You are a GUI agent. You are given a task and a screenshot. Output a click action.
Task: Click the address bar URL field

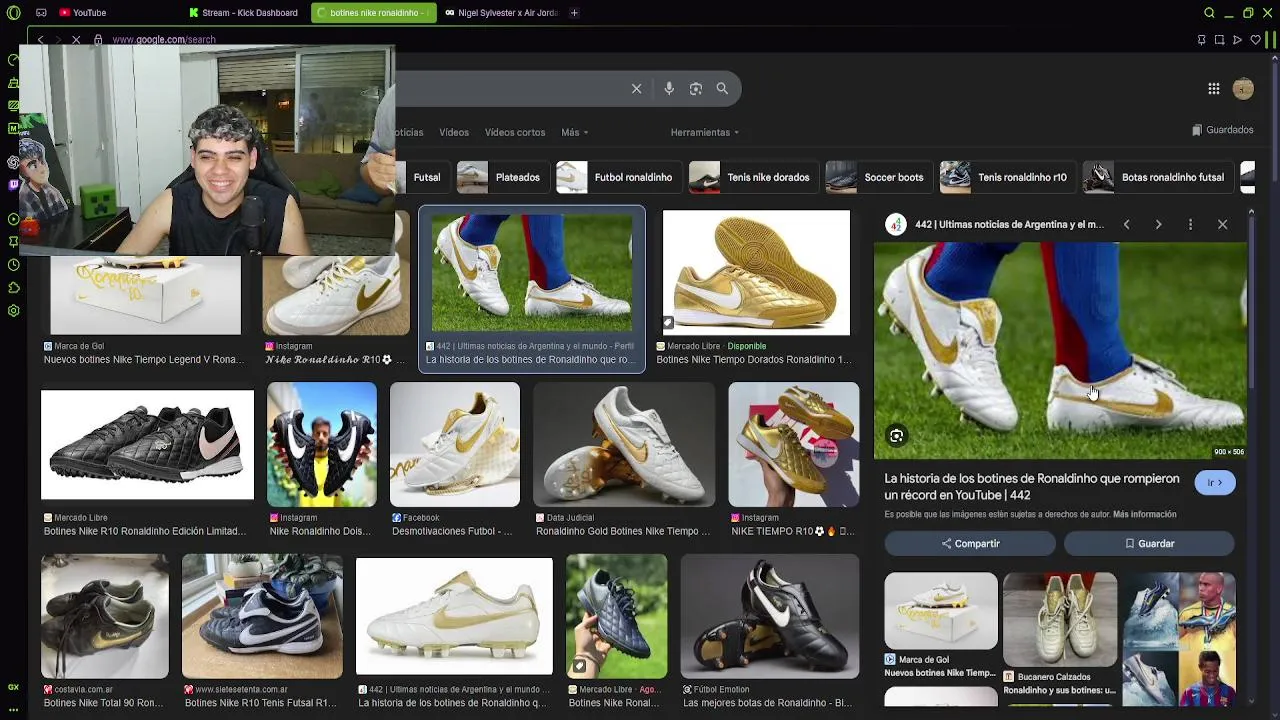[x=640, y=40]
